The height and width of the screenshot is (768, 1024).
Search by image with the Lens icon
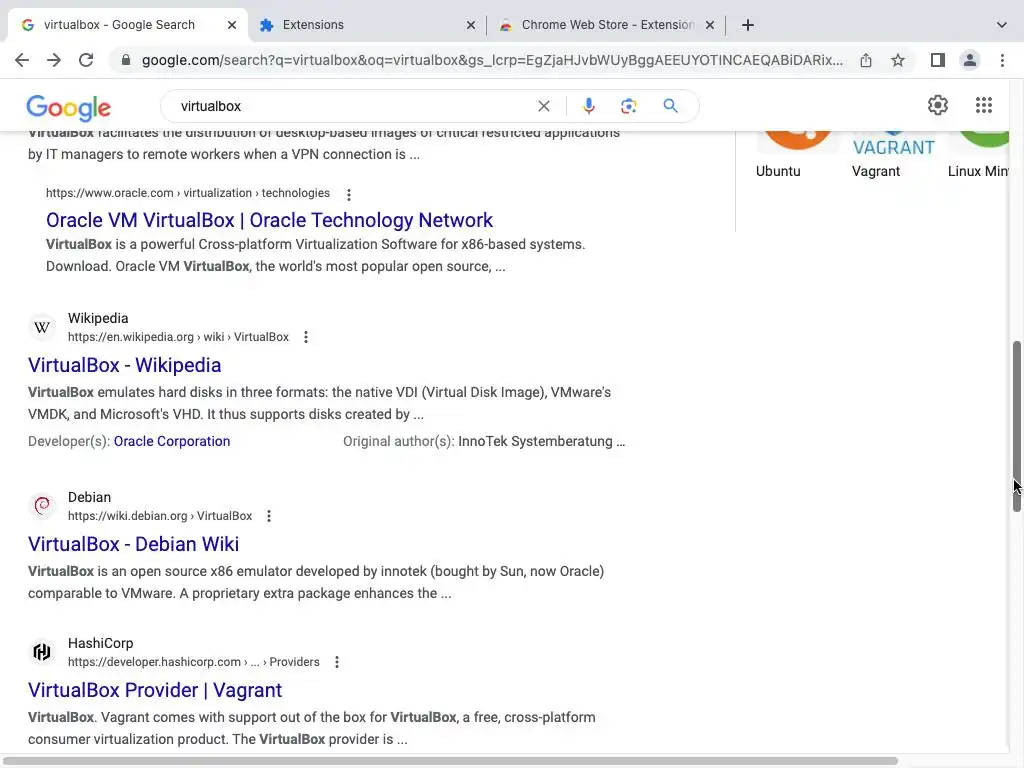click(628, 106)
